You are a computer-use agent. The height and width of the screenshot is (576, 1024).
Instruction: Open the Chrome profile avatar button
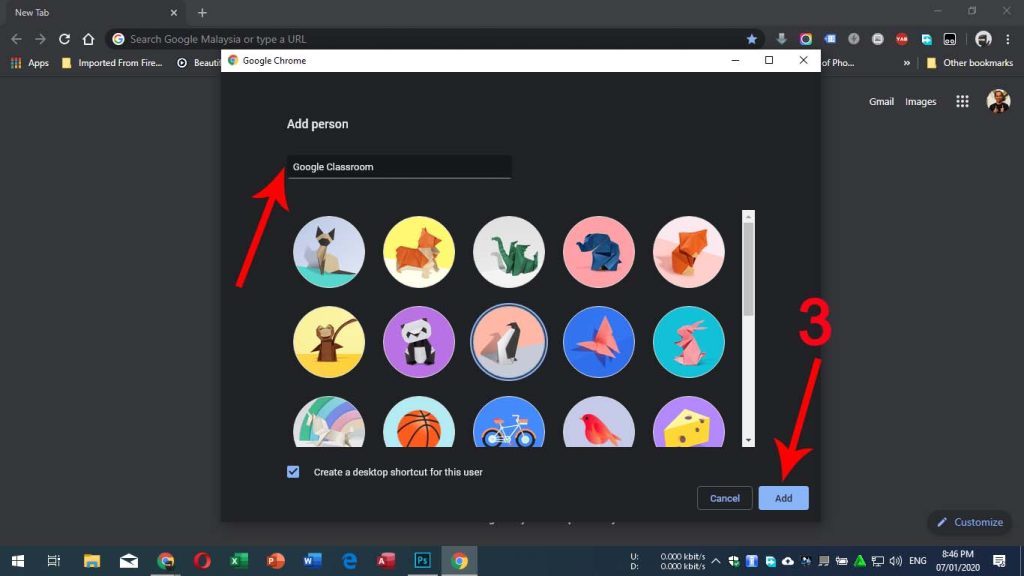point(984,39)
